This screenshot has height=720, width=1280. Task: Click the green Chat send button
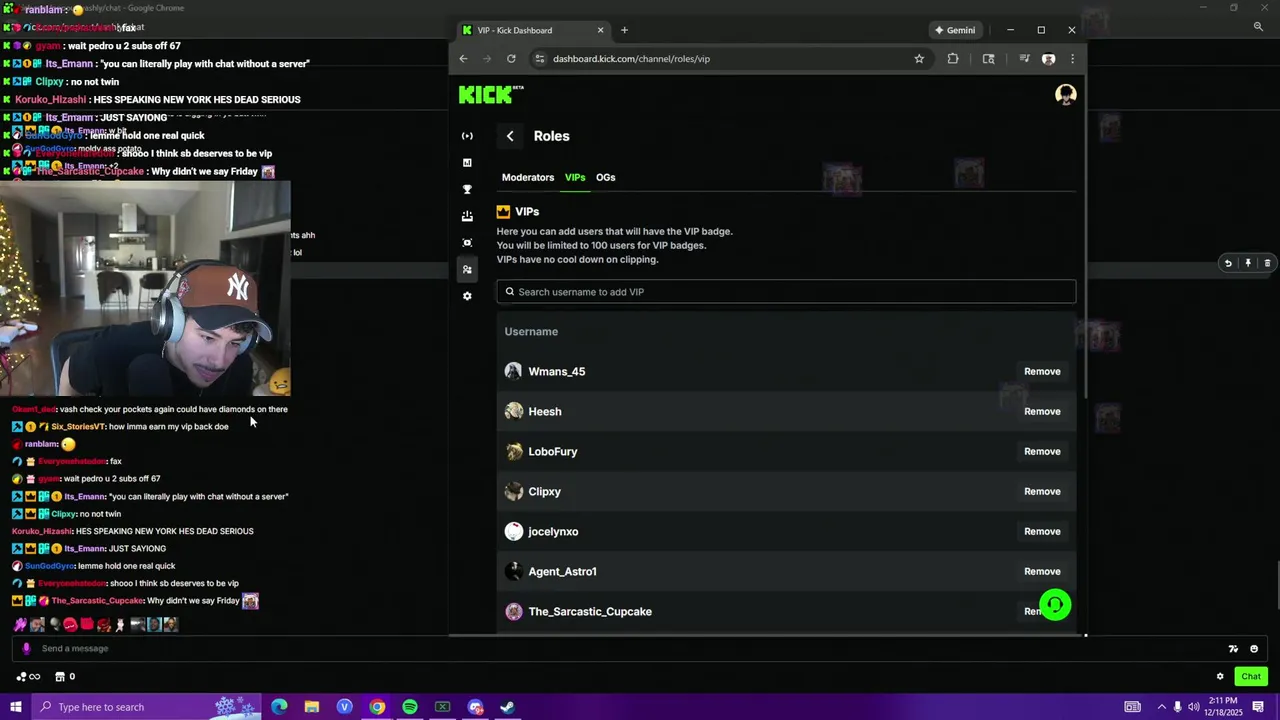click(1251, 677)
